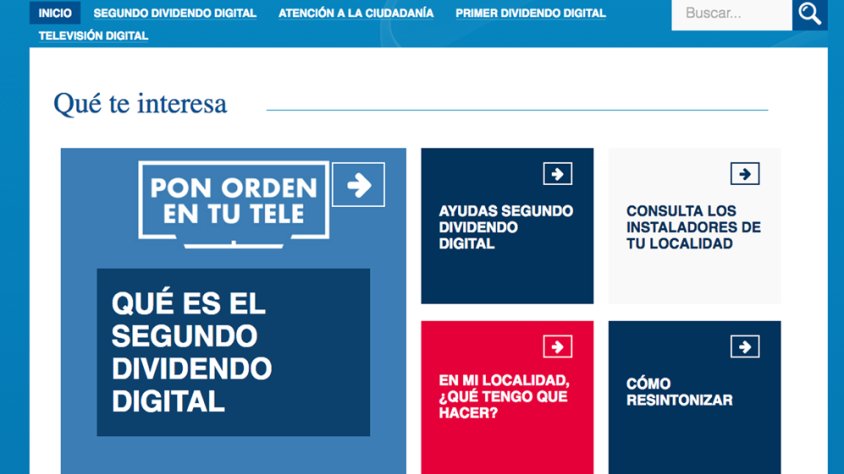This screenshot has height=474, width=844.
Task: Go to Atención a la Ciudadanía
Action: [356, 13]
